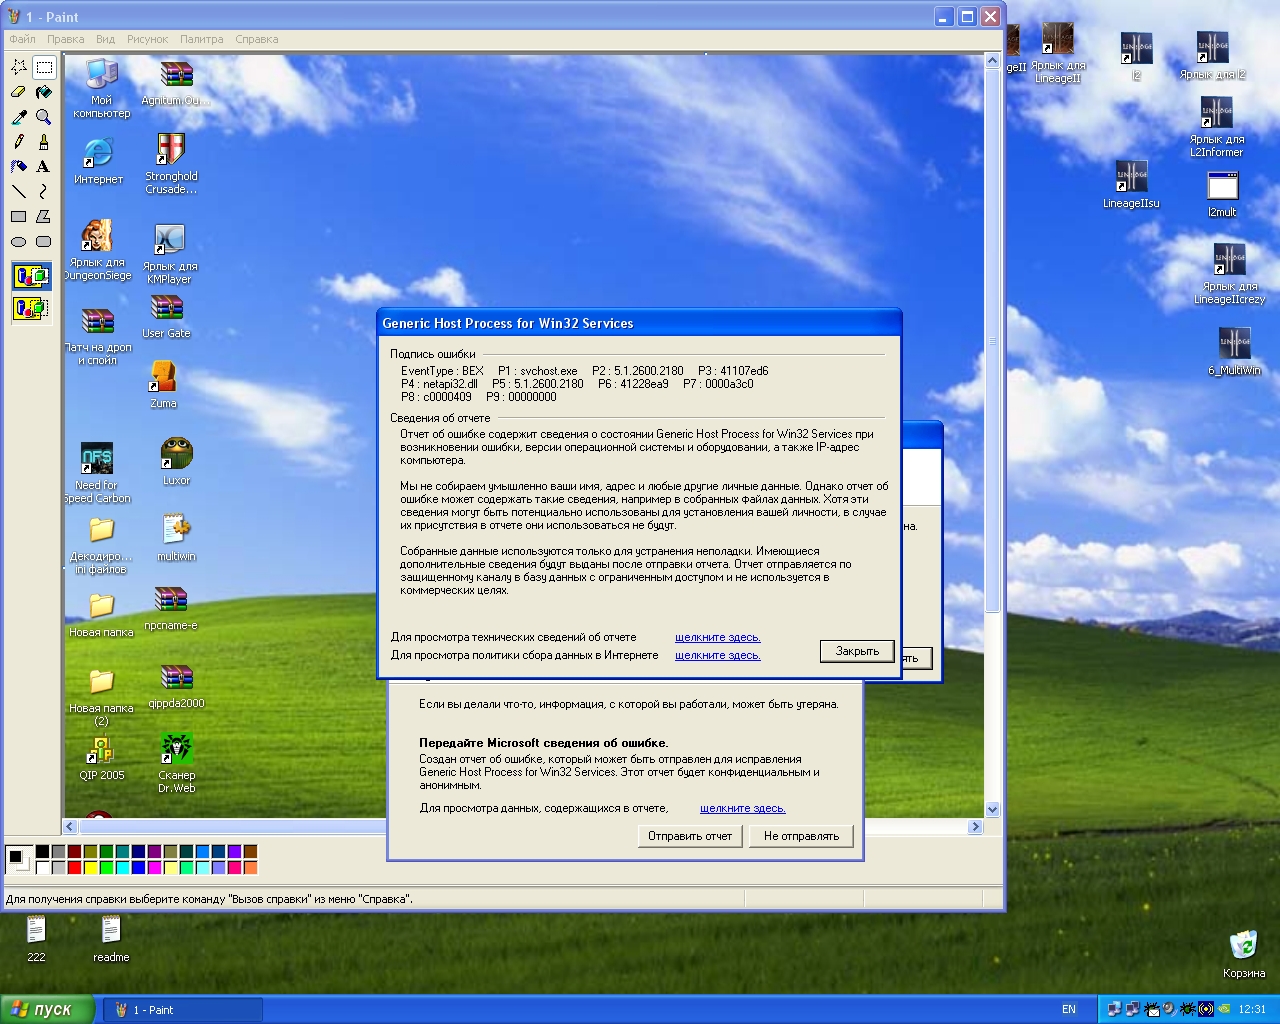Pick the Airbrush spray tool
The image size is (1280, 1024).
19,166
